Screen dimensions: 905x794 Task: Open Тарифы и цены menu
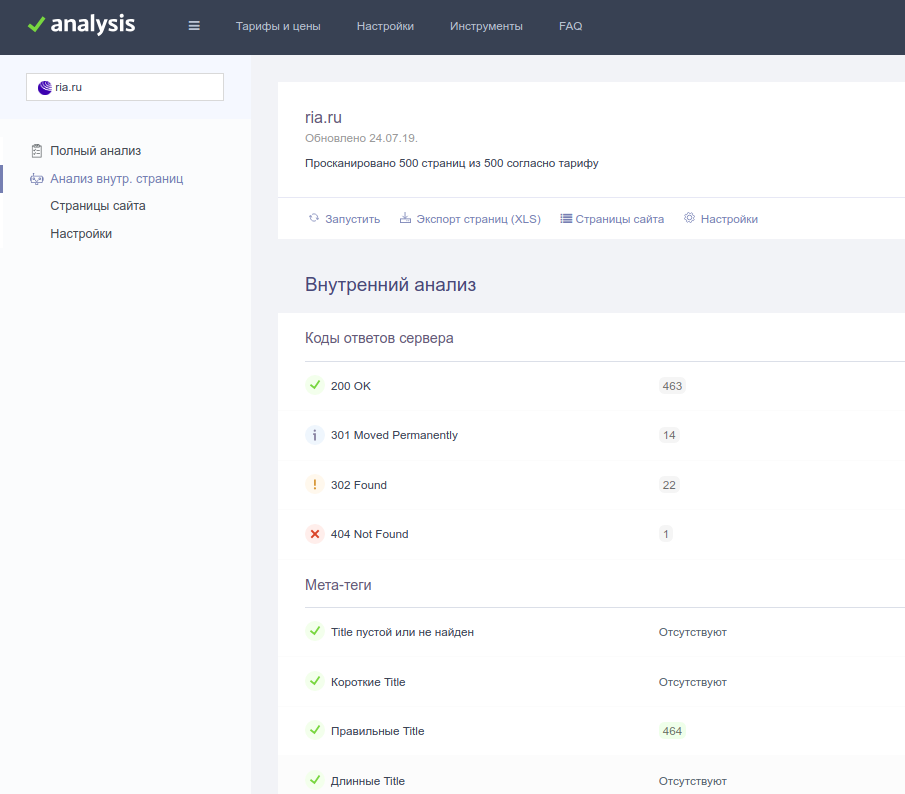[278, 26]
